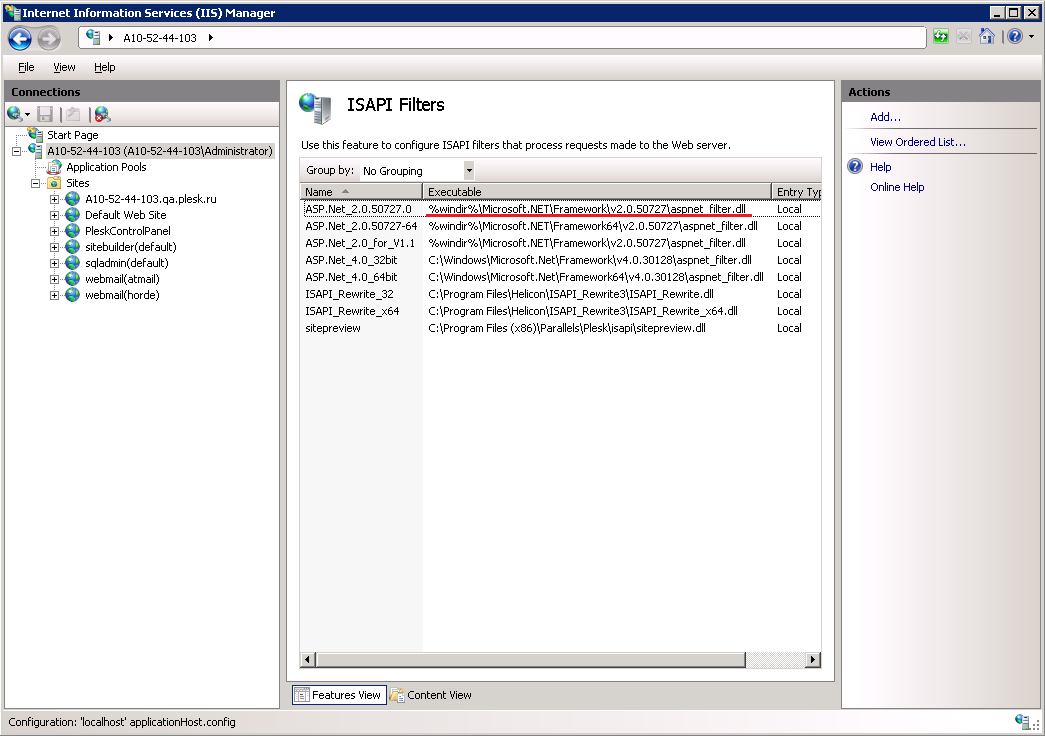Open the File menu
The width and height of the screenshot is (1045, 736).
tap(26, 67)
